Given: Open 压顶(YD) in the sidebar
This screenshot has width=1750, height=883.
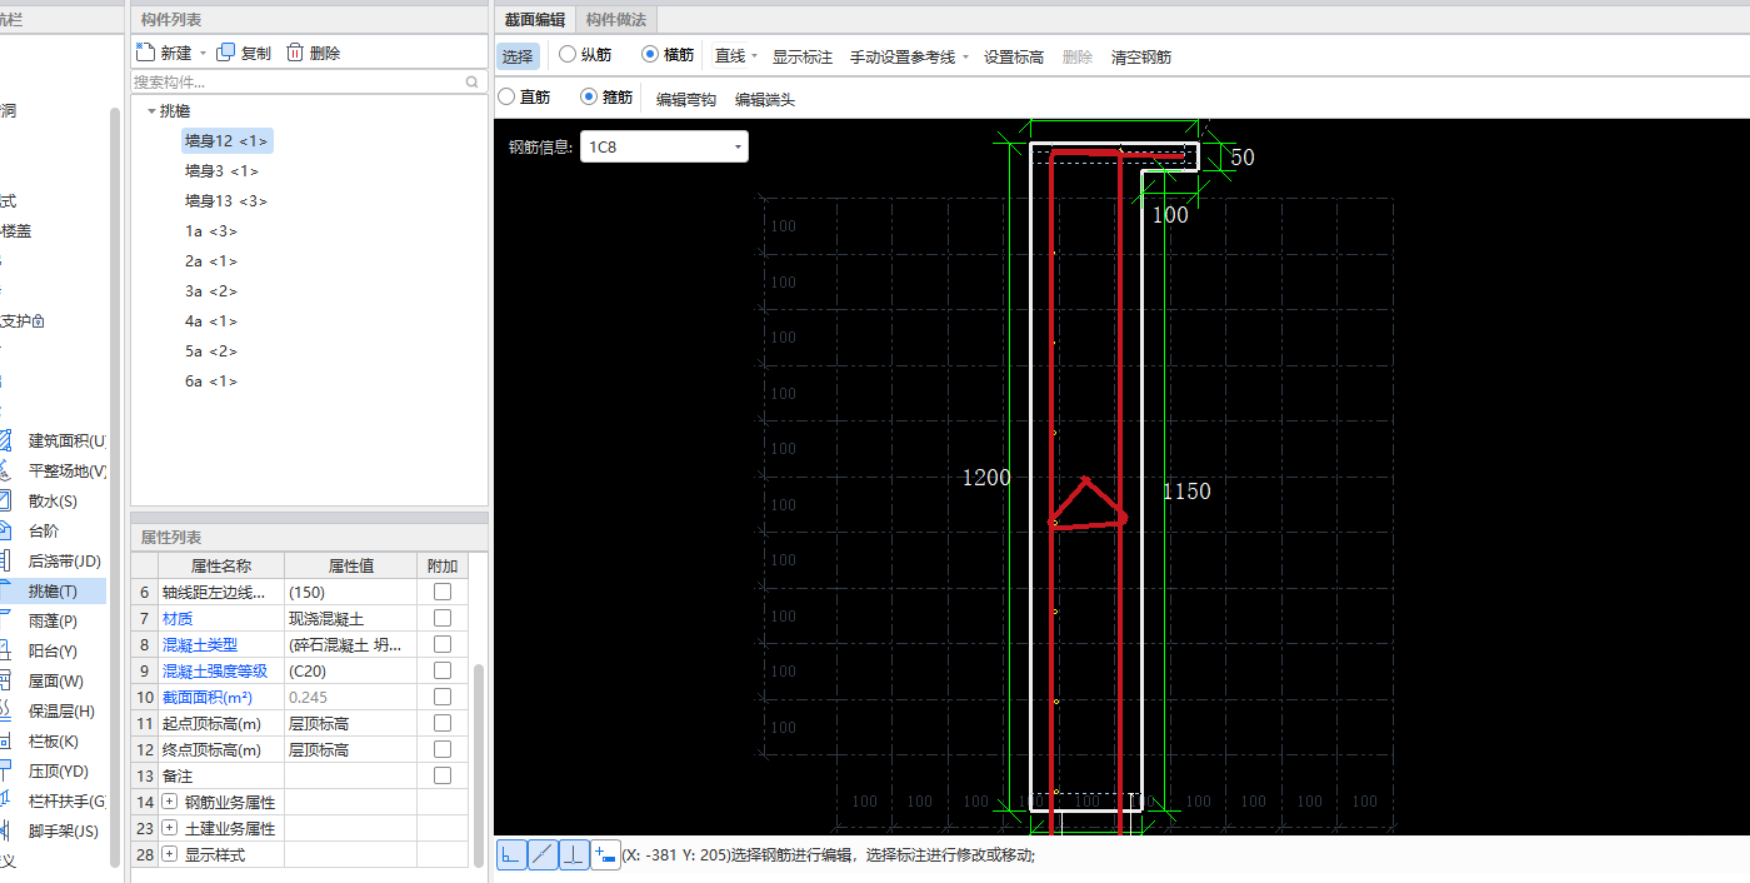Looking at the screenshot, I should pos(58,771).
